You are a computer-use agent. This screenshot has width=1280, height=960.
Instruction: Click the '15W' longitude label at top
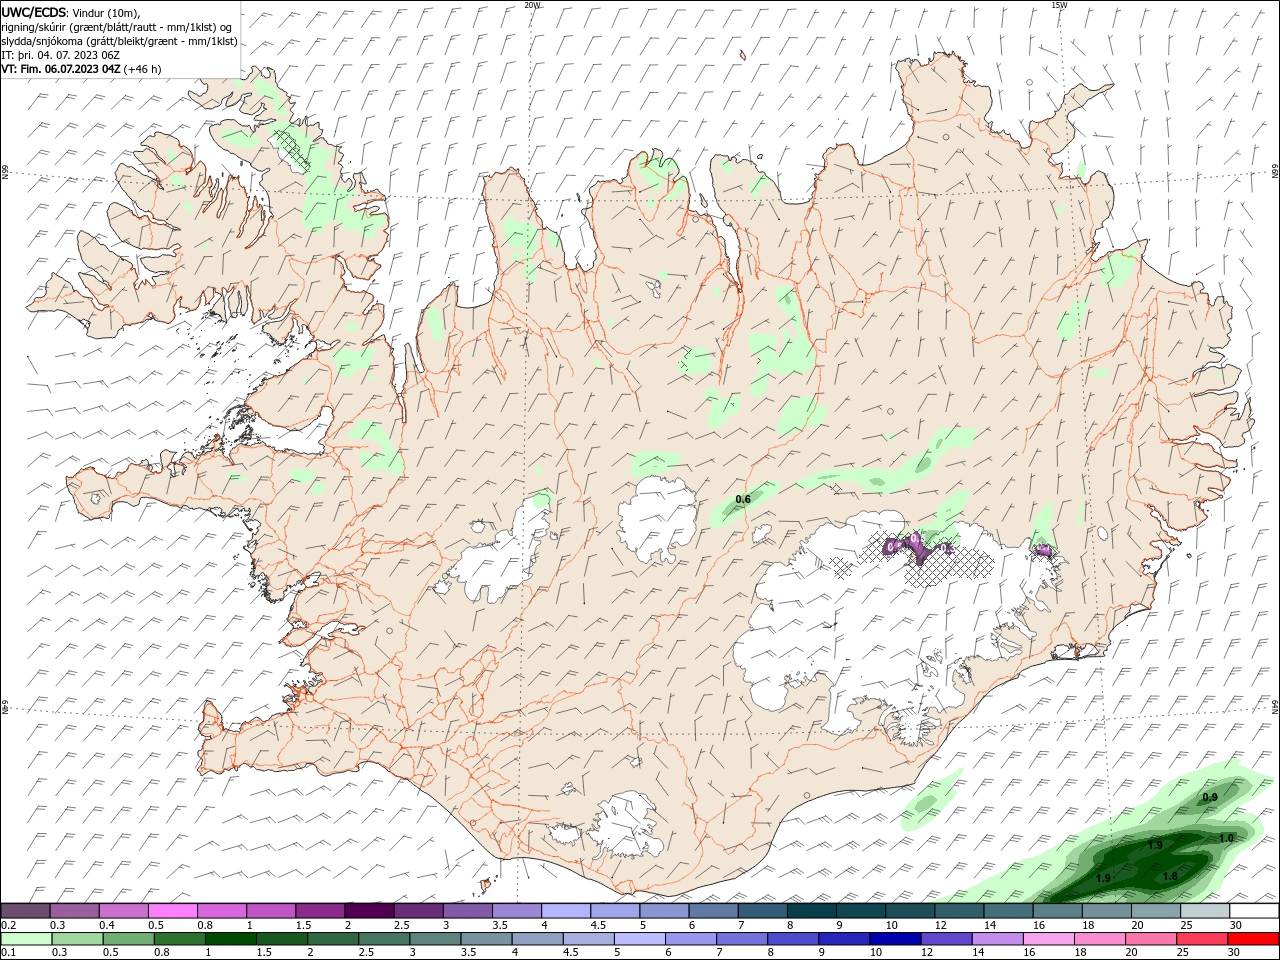coord(1059,5)
